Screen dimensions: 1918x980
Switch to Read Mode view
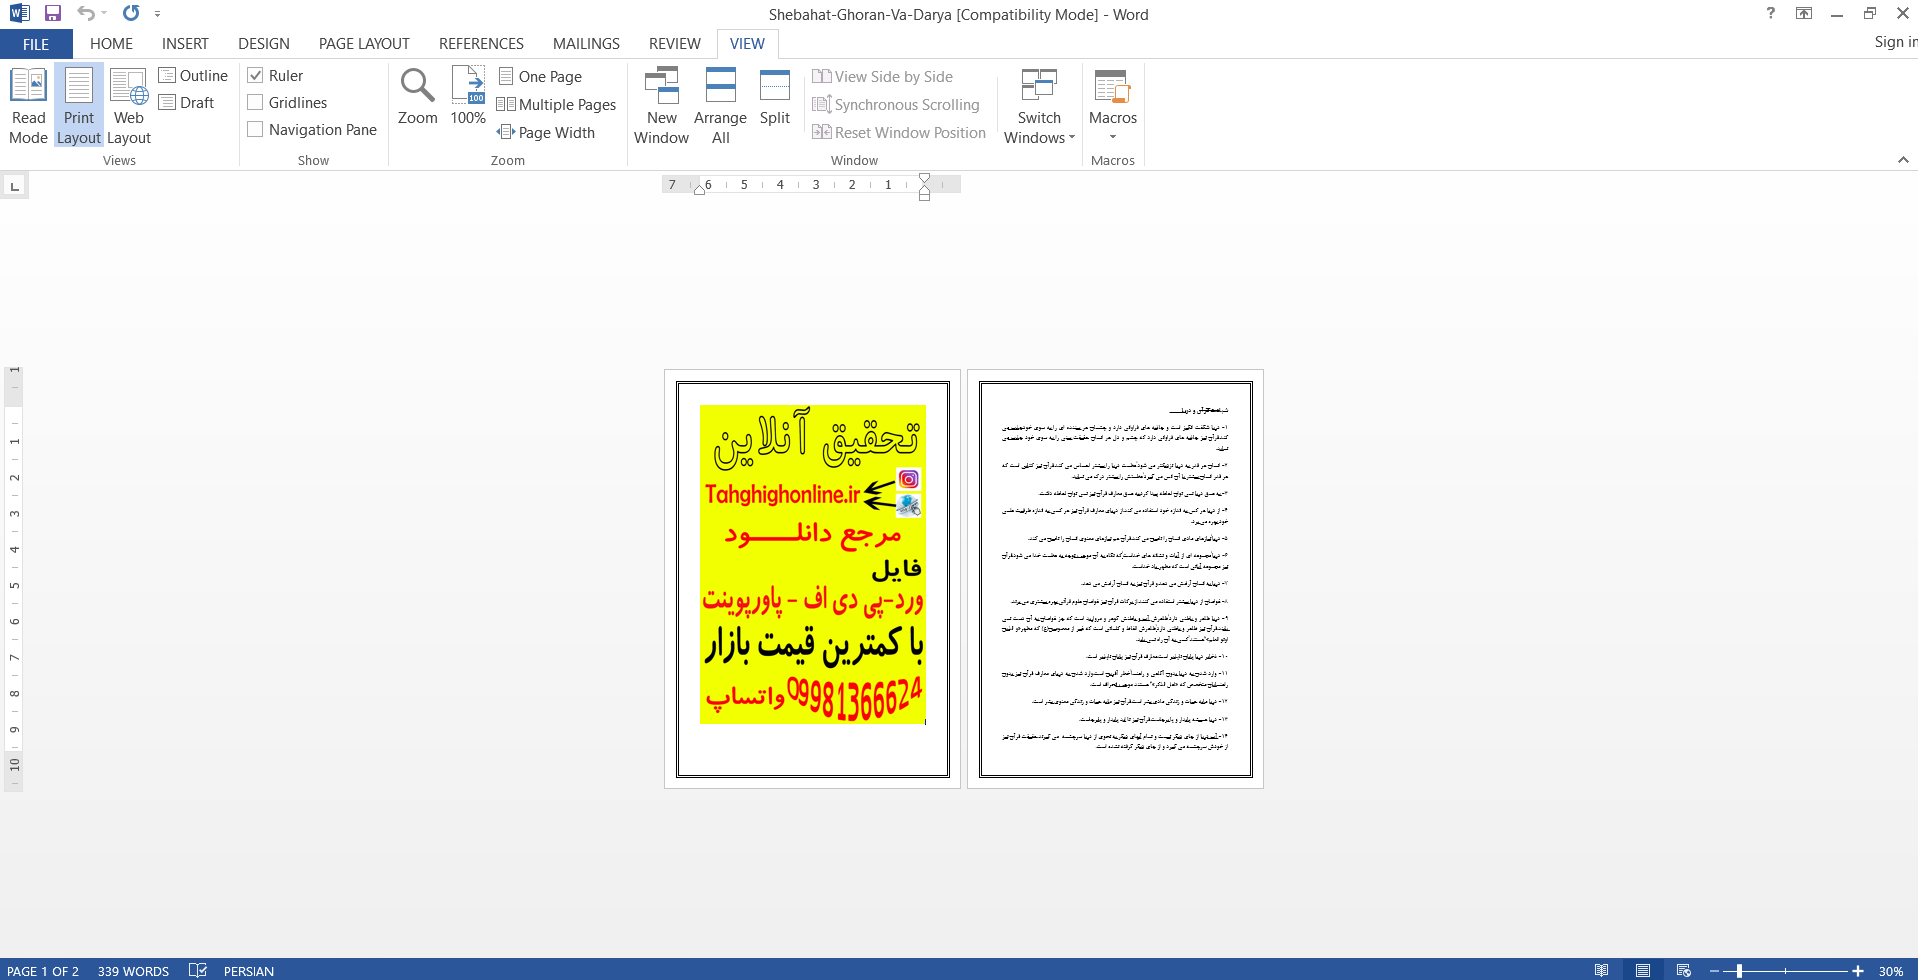click(x=29, y=106)
